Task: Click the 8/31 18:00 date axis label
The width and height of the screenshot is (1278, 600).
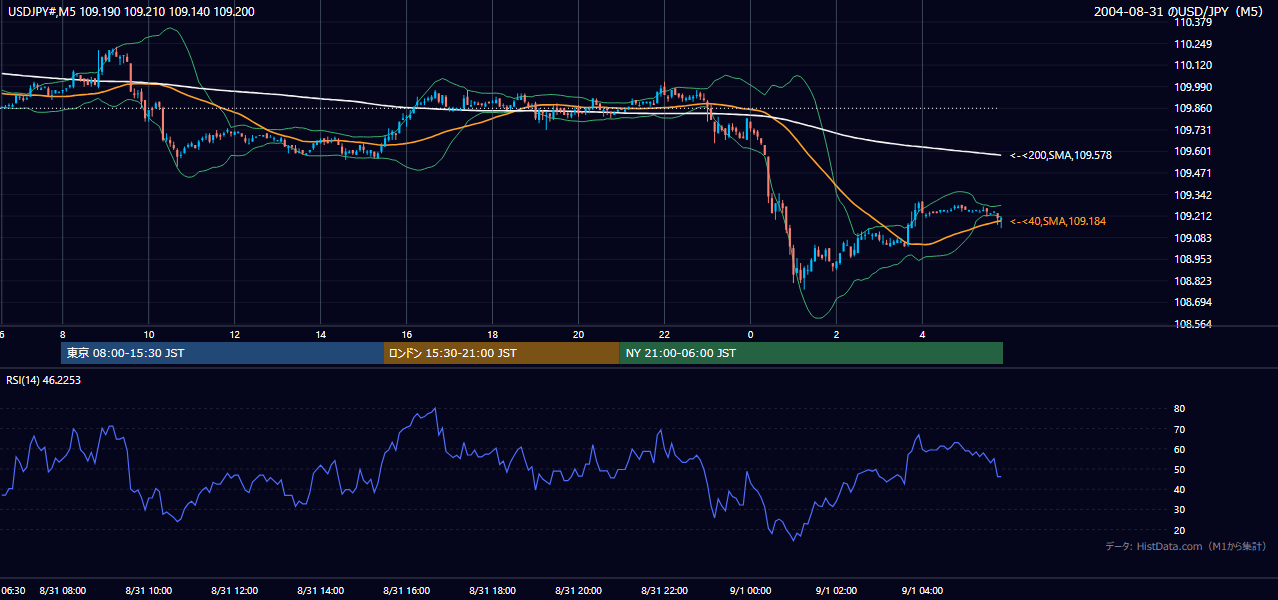Action: [492, 591]
